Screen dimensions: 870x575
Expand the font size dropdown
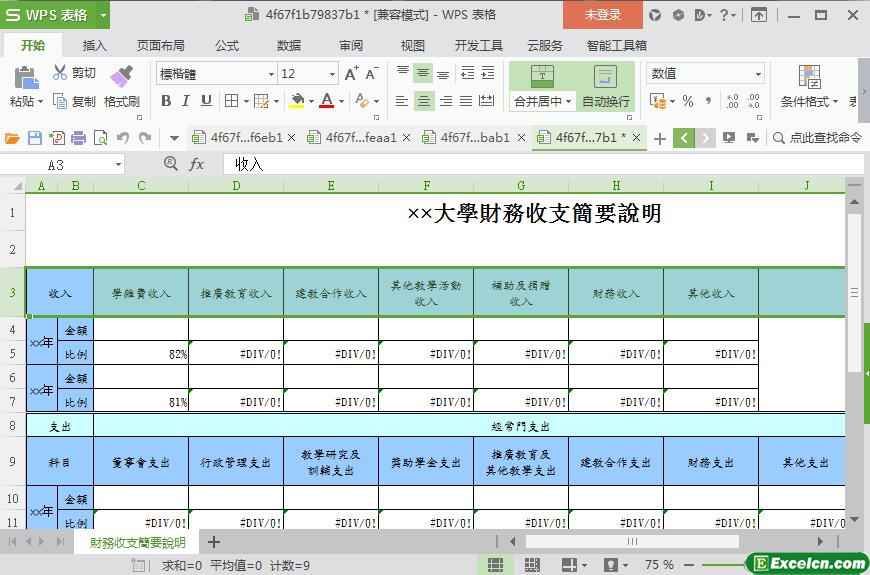pyautogui.click(x=332, y=74)
